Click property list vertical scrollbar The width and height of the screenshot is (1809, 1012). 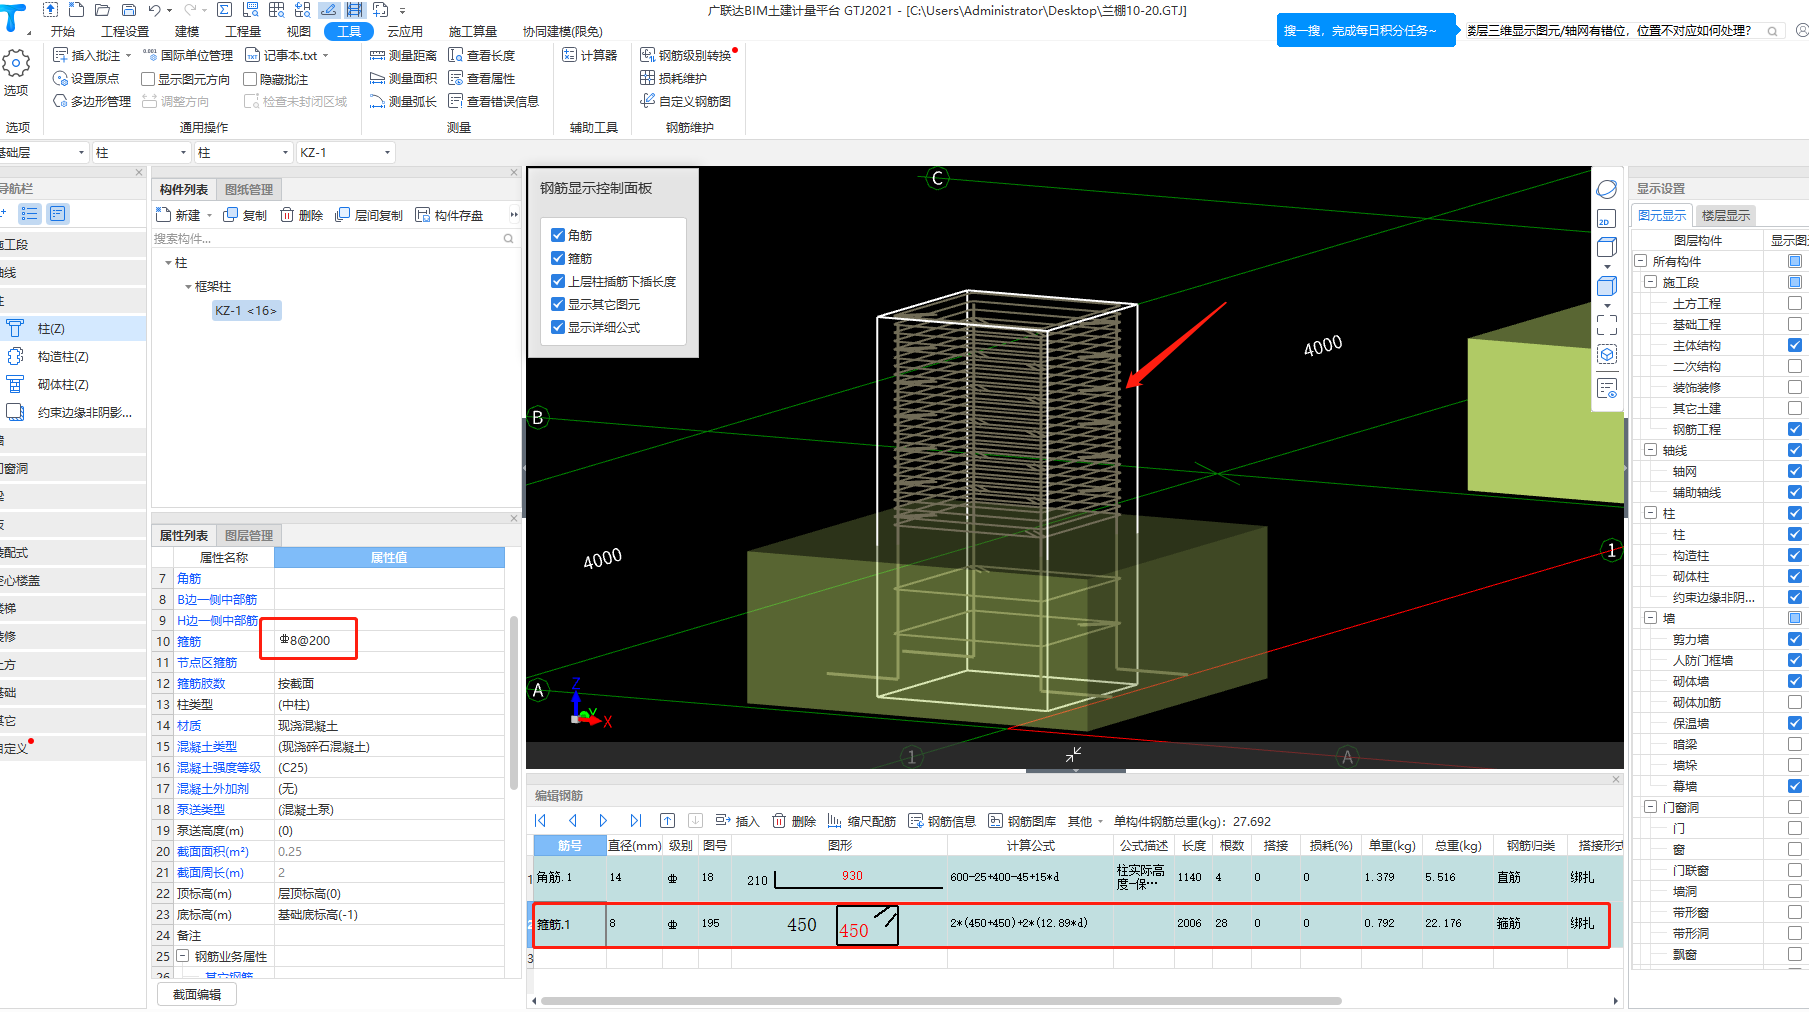[x=514, y=703]
